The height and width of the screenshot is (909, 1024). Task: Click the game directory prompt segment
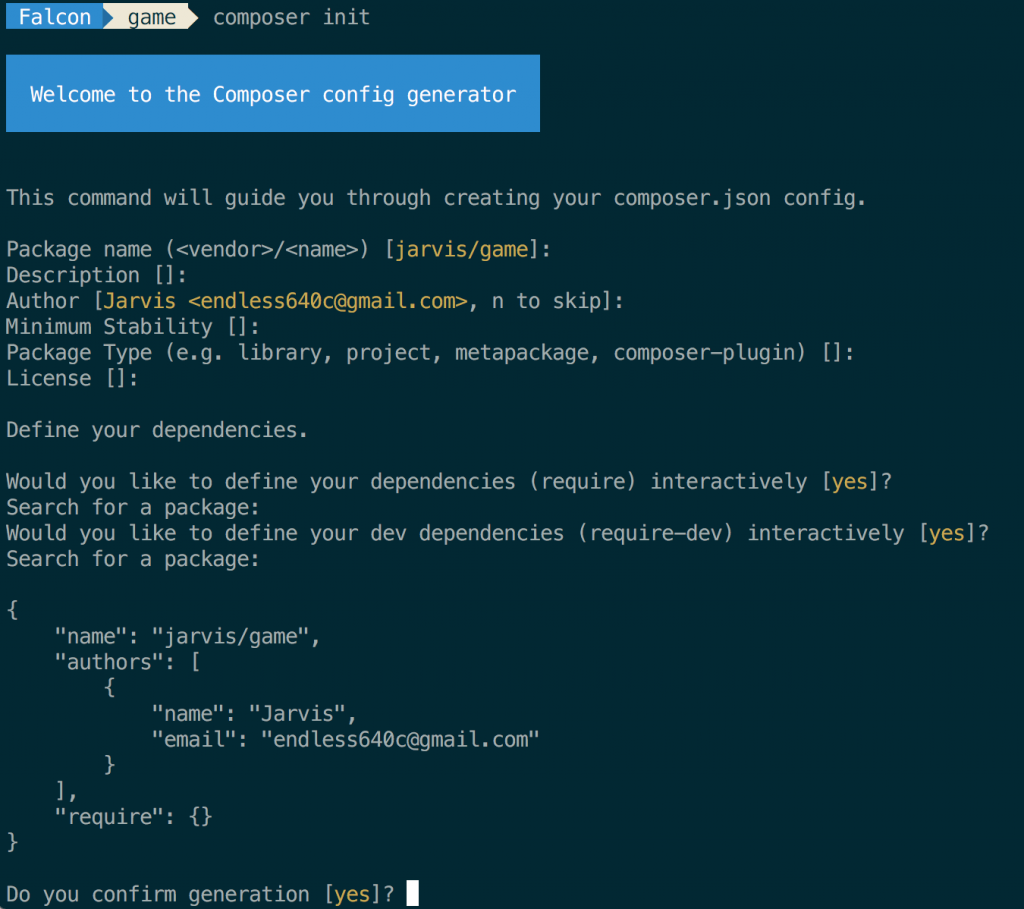point(152,16)
